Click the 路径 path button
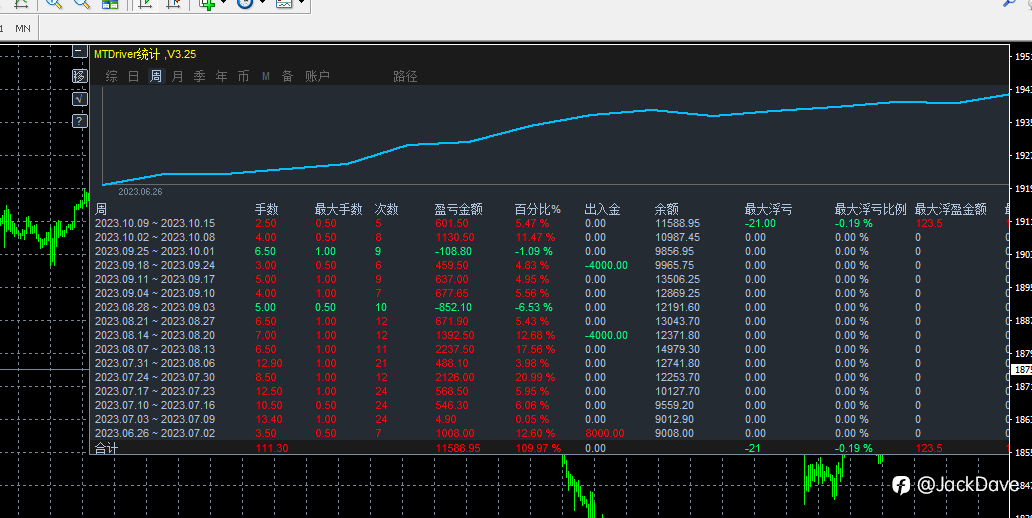This screenshot has height=518, width=1032. pyautogui.click(x=405, y=76)
